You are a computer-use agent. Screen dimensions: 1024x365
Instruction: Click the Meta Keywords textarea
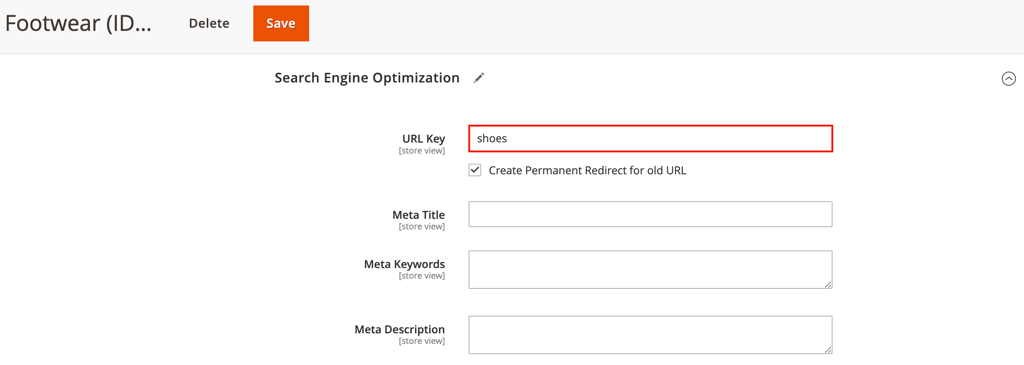pyautogui.click(x=650, y=270)
